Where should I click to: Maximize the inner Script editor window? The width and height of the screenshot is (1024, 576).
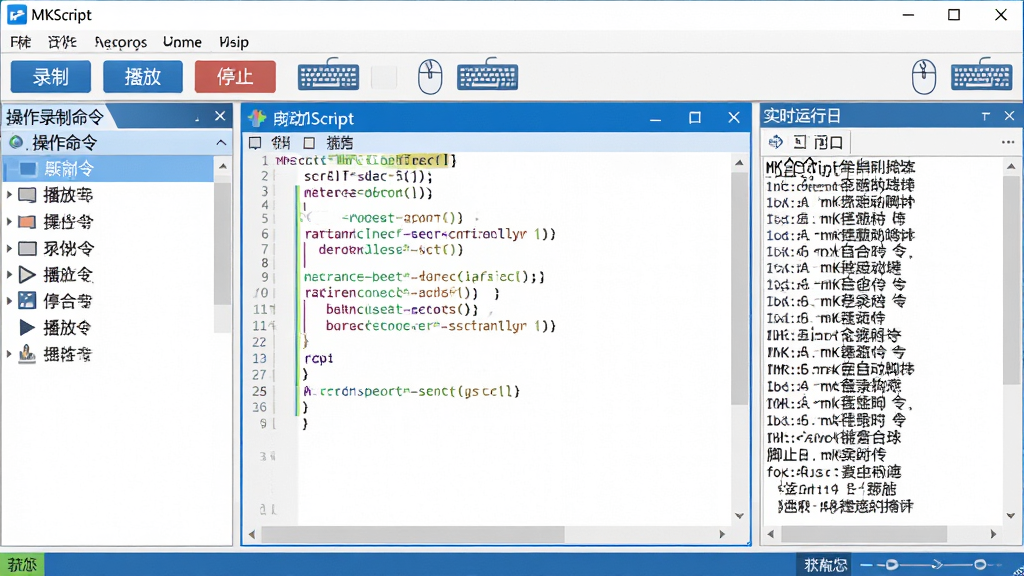pyautogui.click(x=695, y=118)
